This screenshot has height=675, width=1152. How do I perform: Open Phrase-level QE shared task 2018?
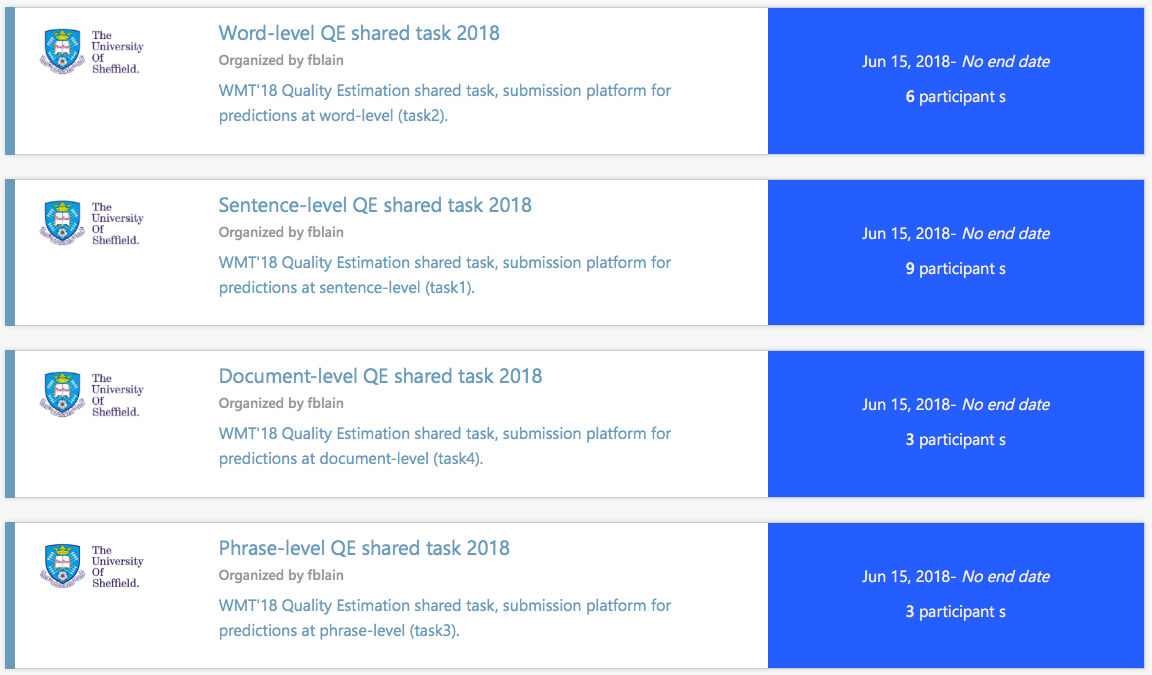(x=364, y=548)
